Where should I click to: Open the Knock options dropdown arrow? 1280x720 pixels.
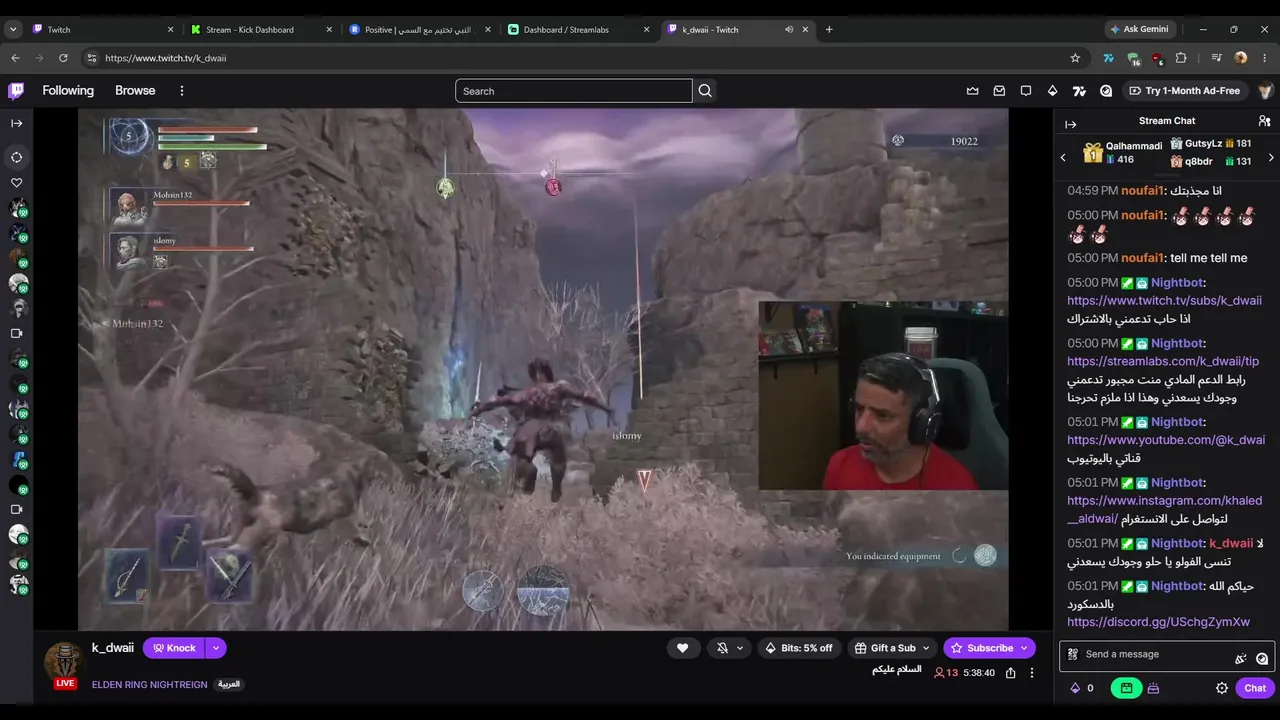click(215, 648)
